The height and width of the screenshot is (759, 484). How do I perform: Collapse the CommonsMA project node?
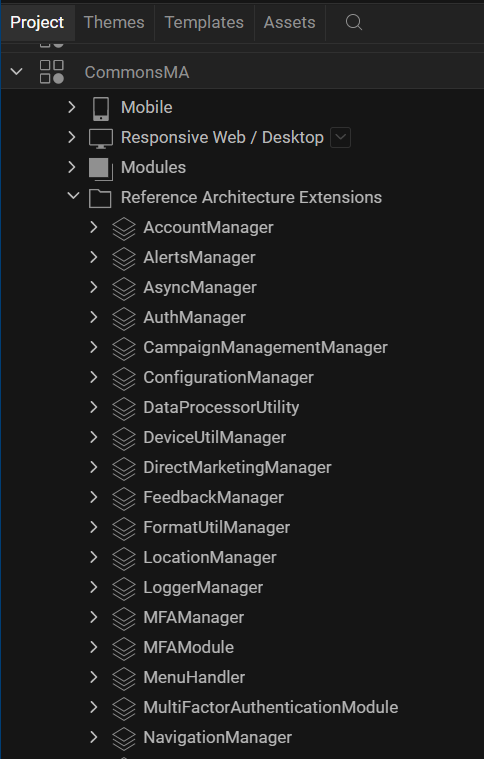[16, 72]
